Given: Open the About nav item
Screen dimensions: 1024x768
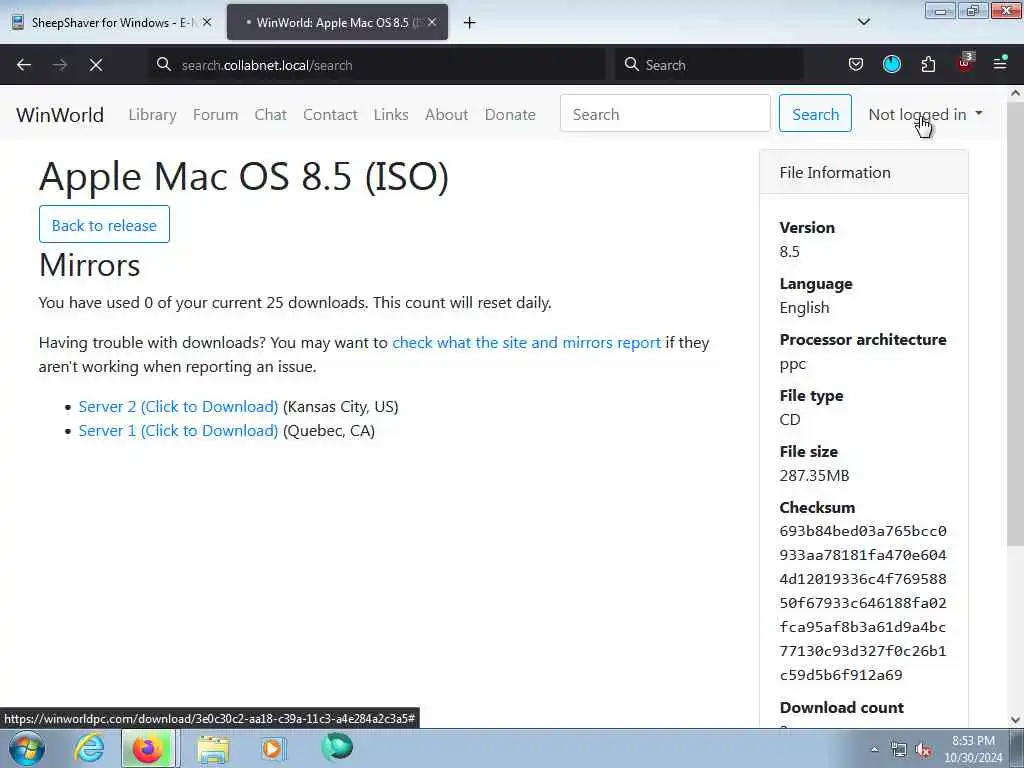Looking at the screenshot, I should click(447, 114).
